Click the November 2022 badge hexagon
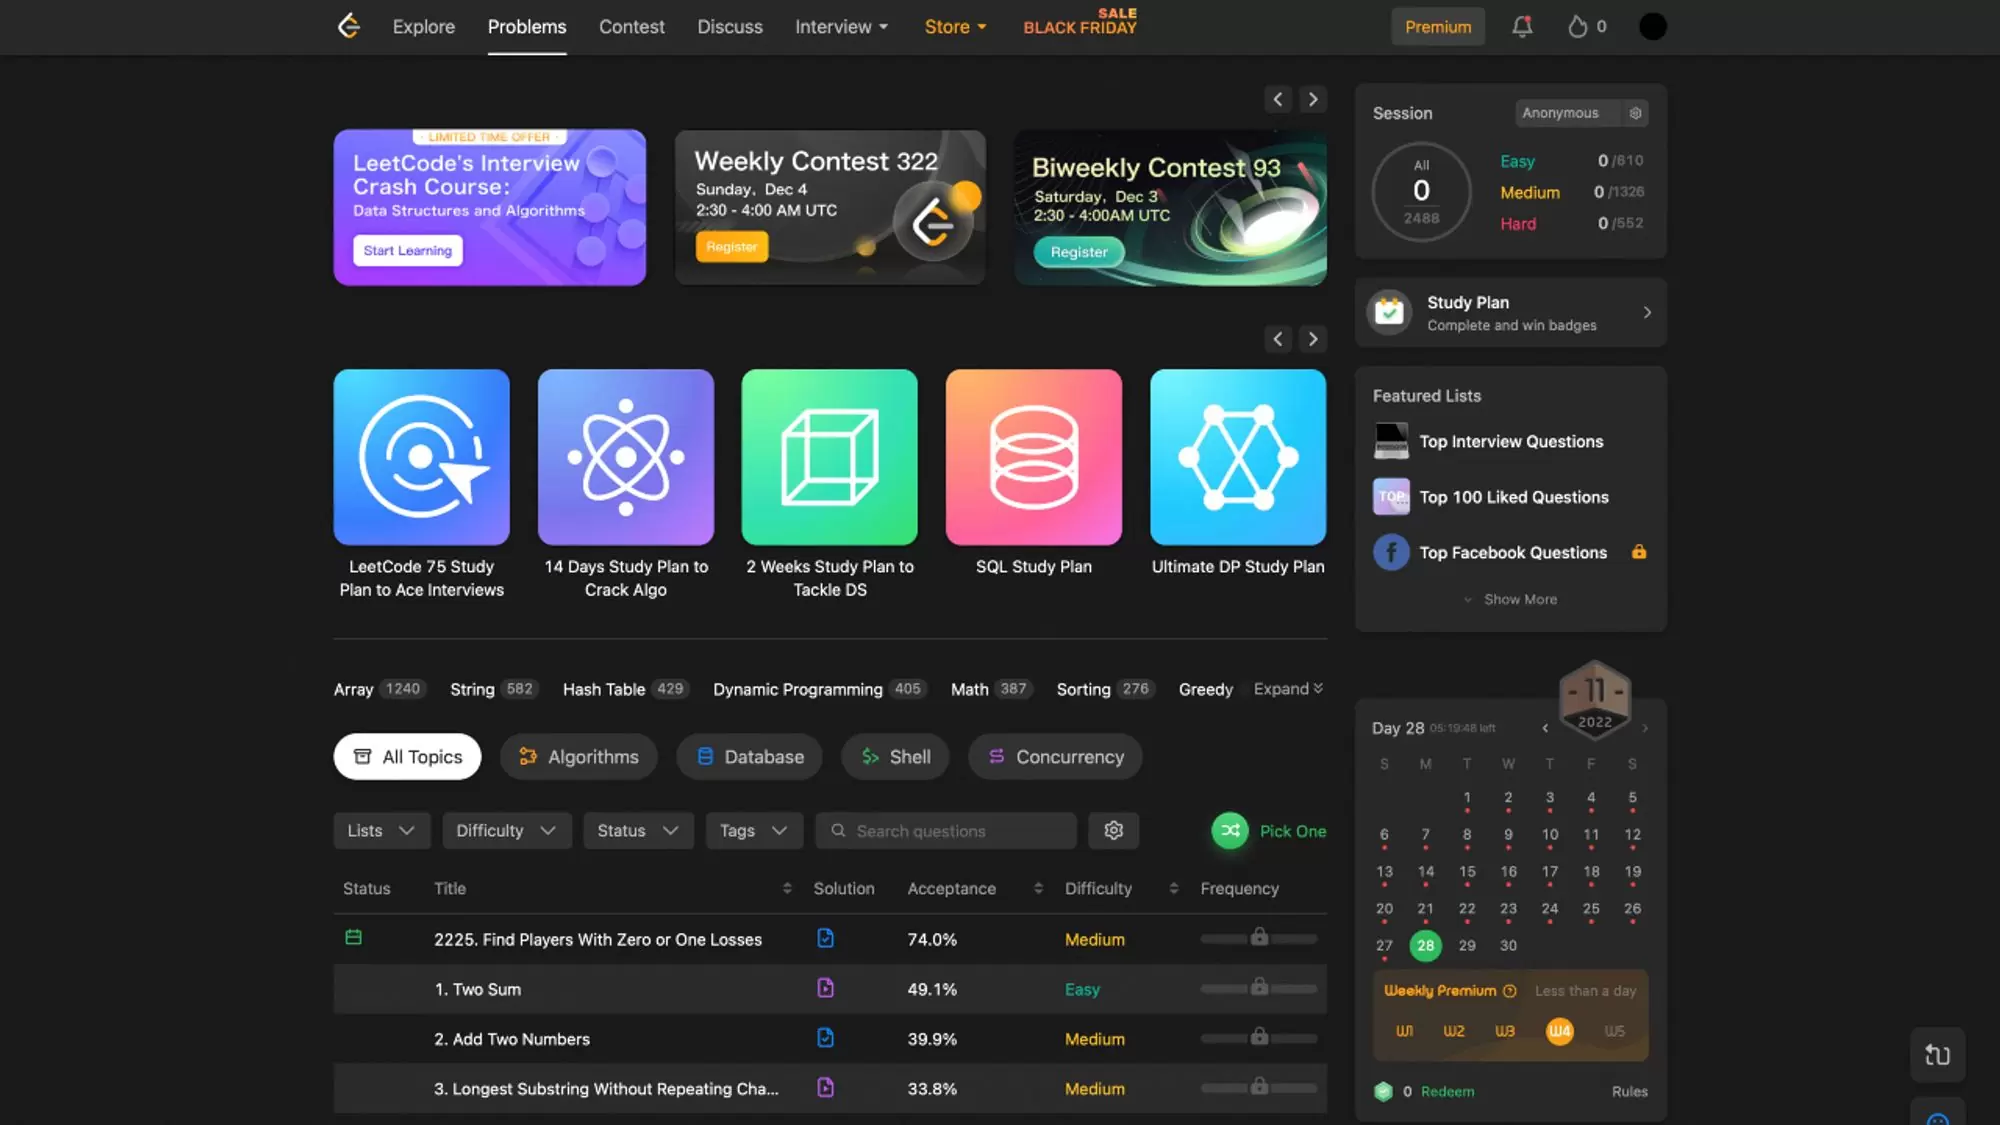Image resolution: width=2000 pixels, height=1125 pixels. click(1595, 700)
